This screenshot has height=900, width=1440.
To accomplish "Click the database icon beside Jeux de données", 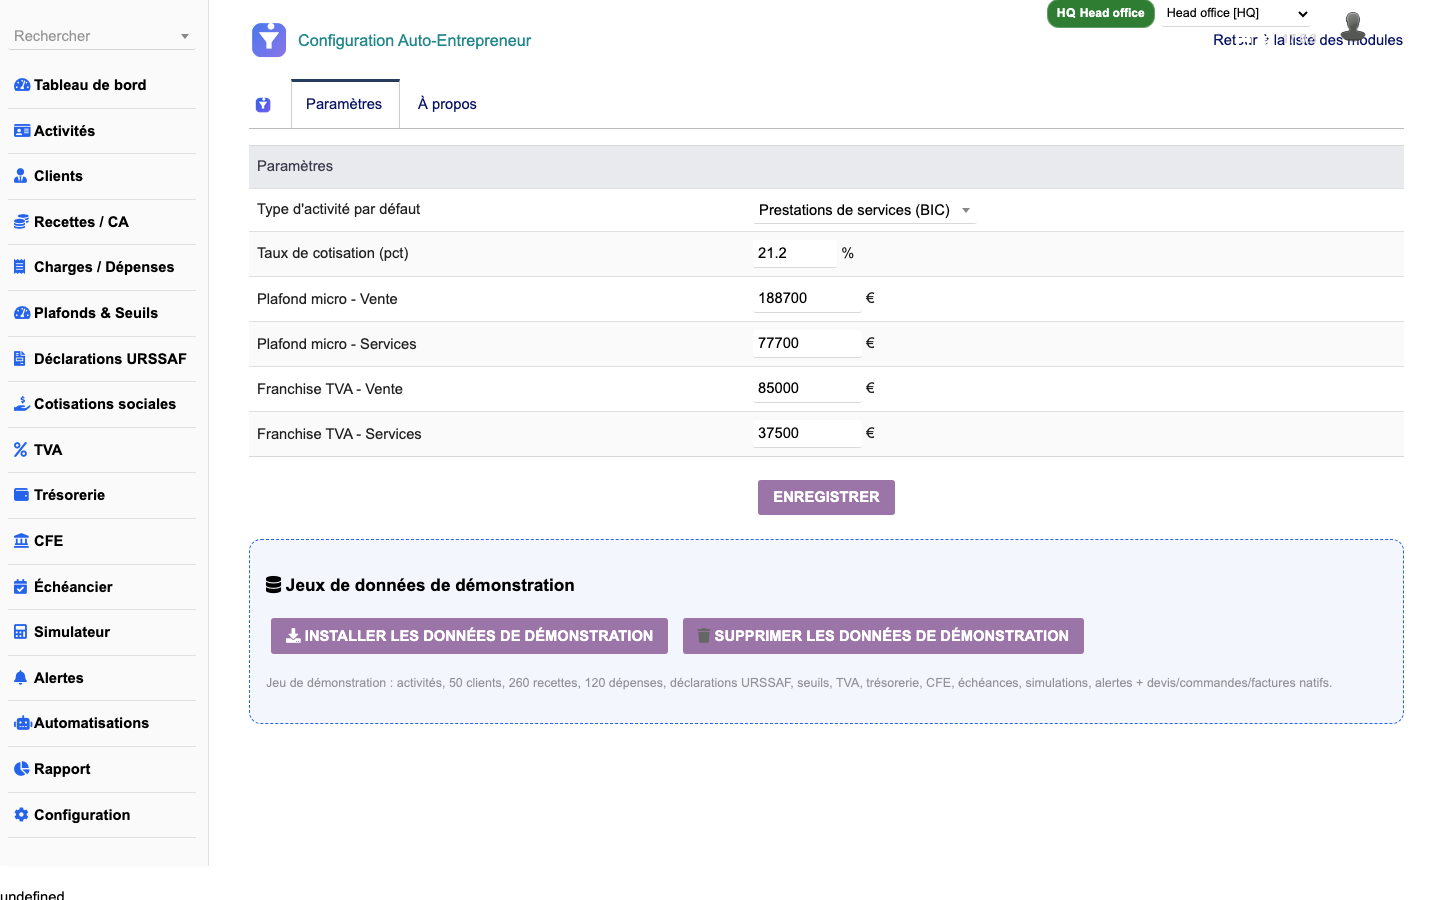I will pyautogui.click(x=273, y=585).
